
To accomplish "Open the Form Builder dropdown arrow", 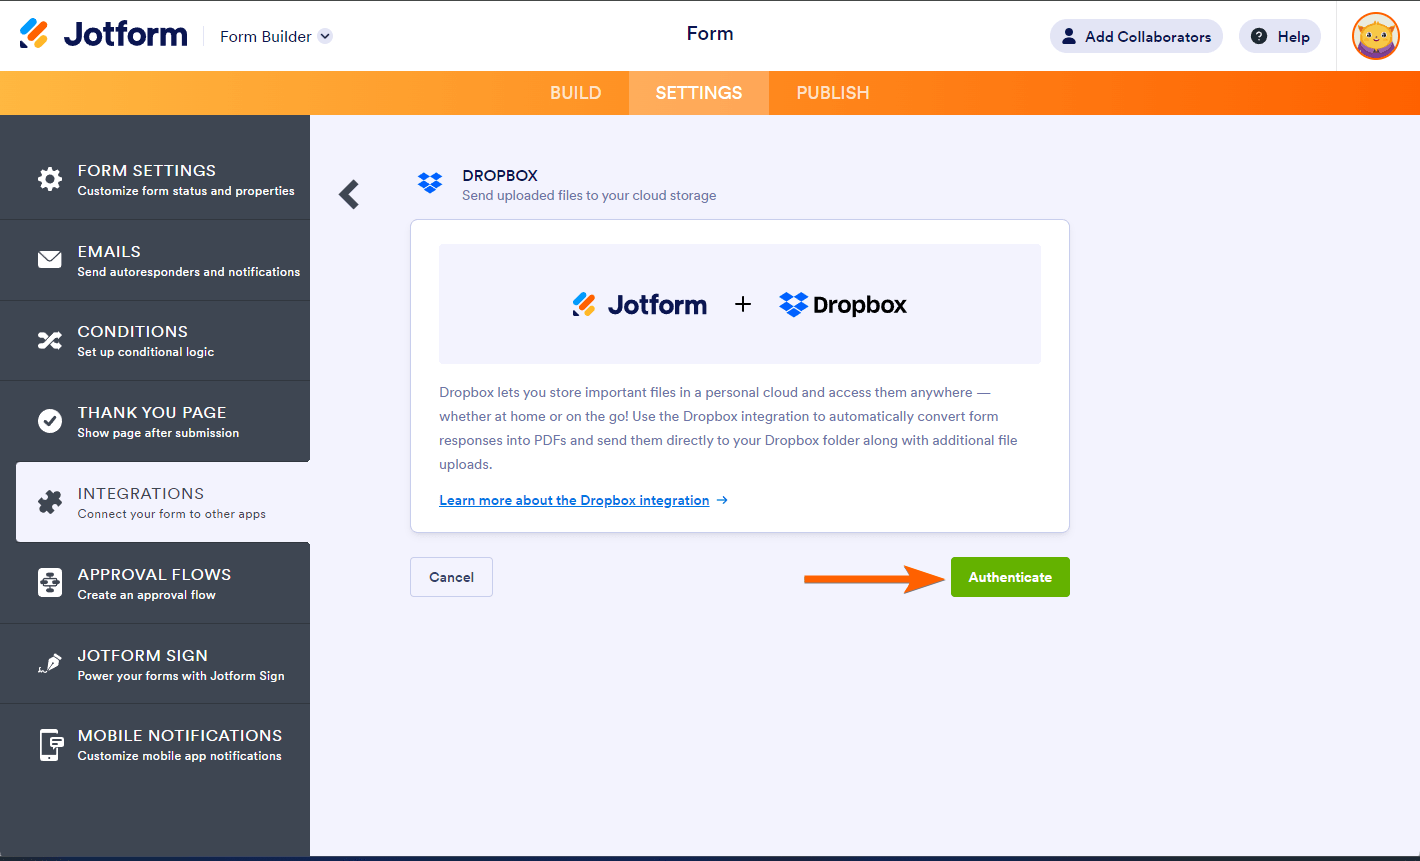I will (325, 37).
